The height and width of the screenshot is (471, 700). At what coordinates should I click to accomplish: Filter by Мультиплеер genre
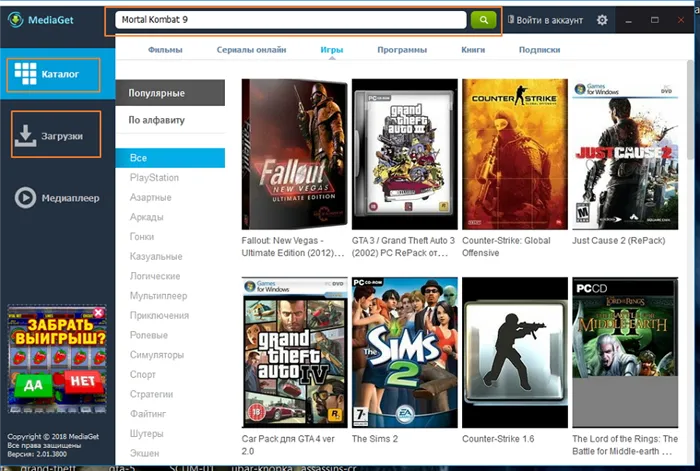tap(158, 296)
